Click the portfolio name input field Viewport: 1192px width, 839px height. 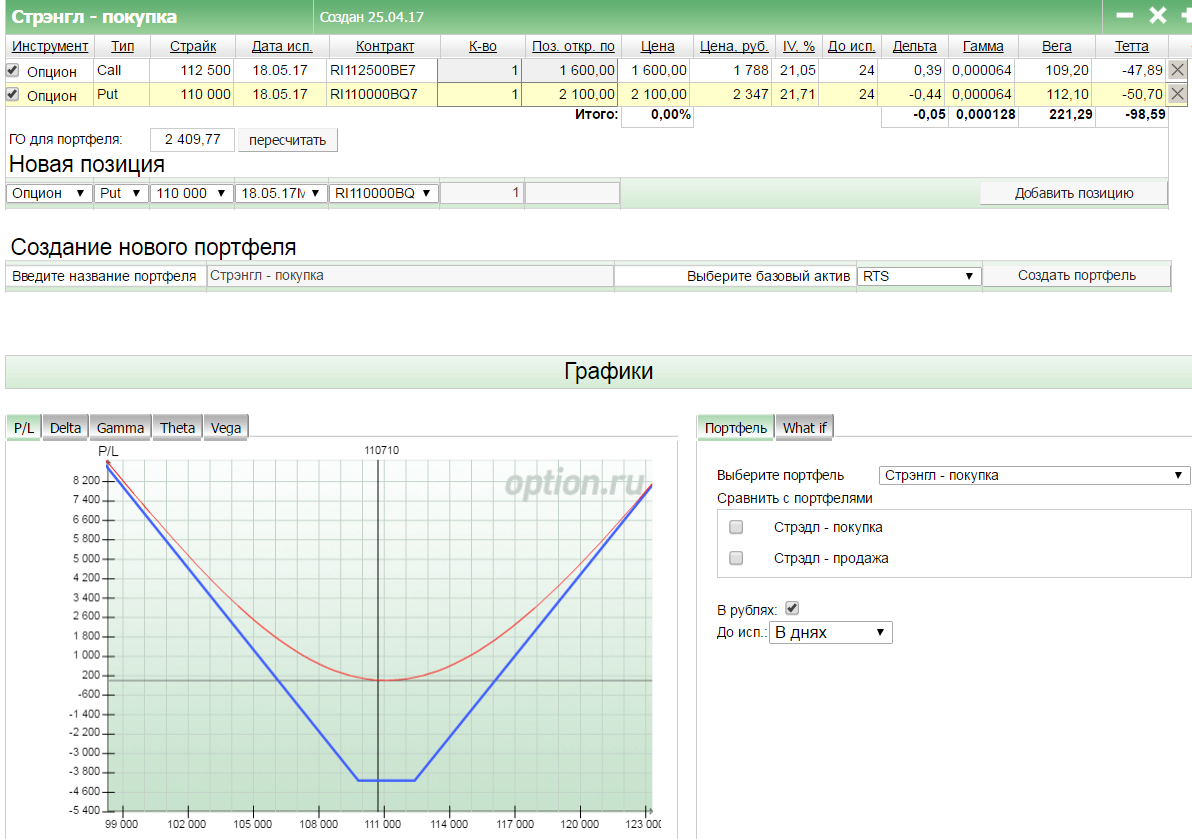click(410, 276)
